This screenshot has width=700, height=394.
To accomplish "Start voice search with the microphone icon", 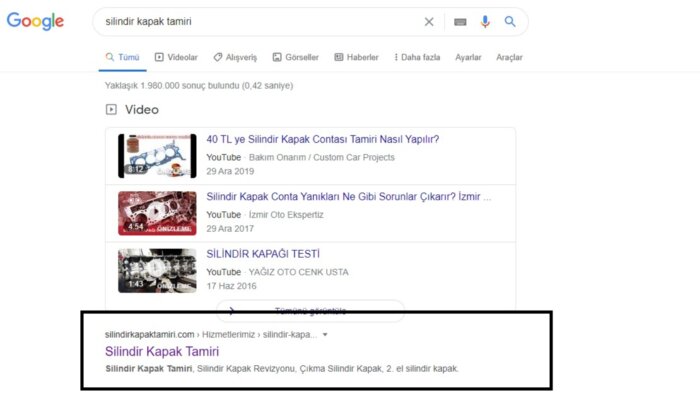I will click(x=485, y=21).
